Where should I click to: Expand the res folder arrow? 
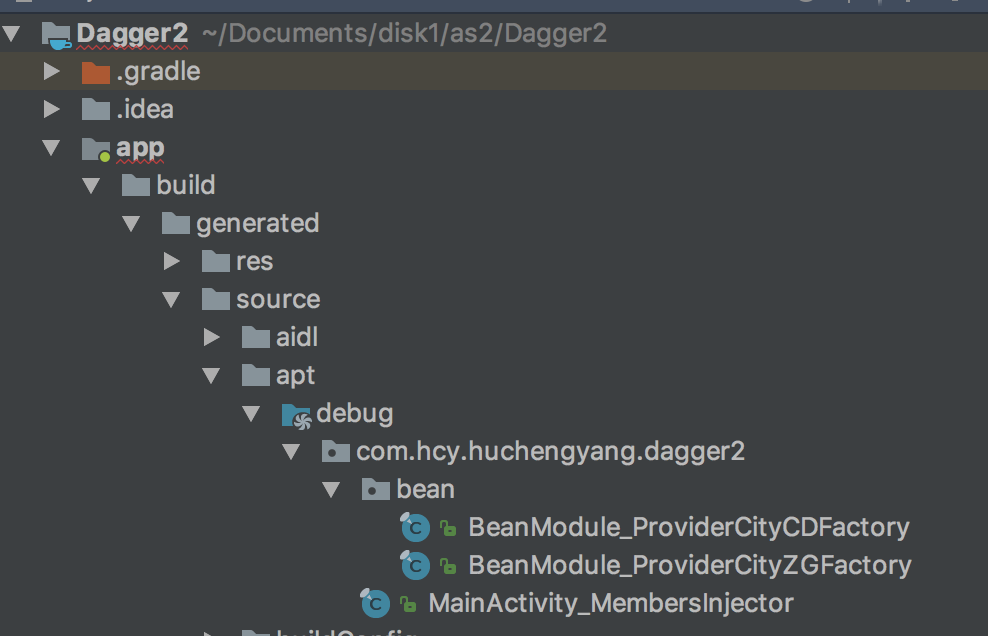(x=172, y=262)
